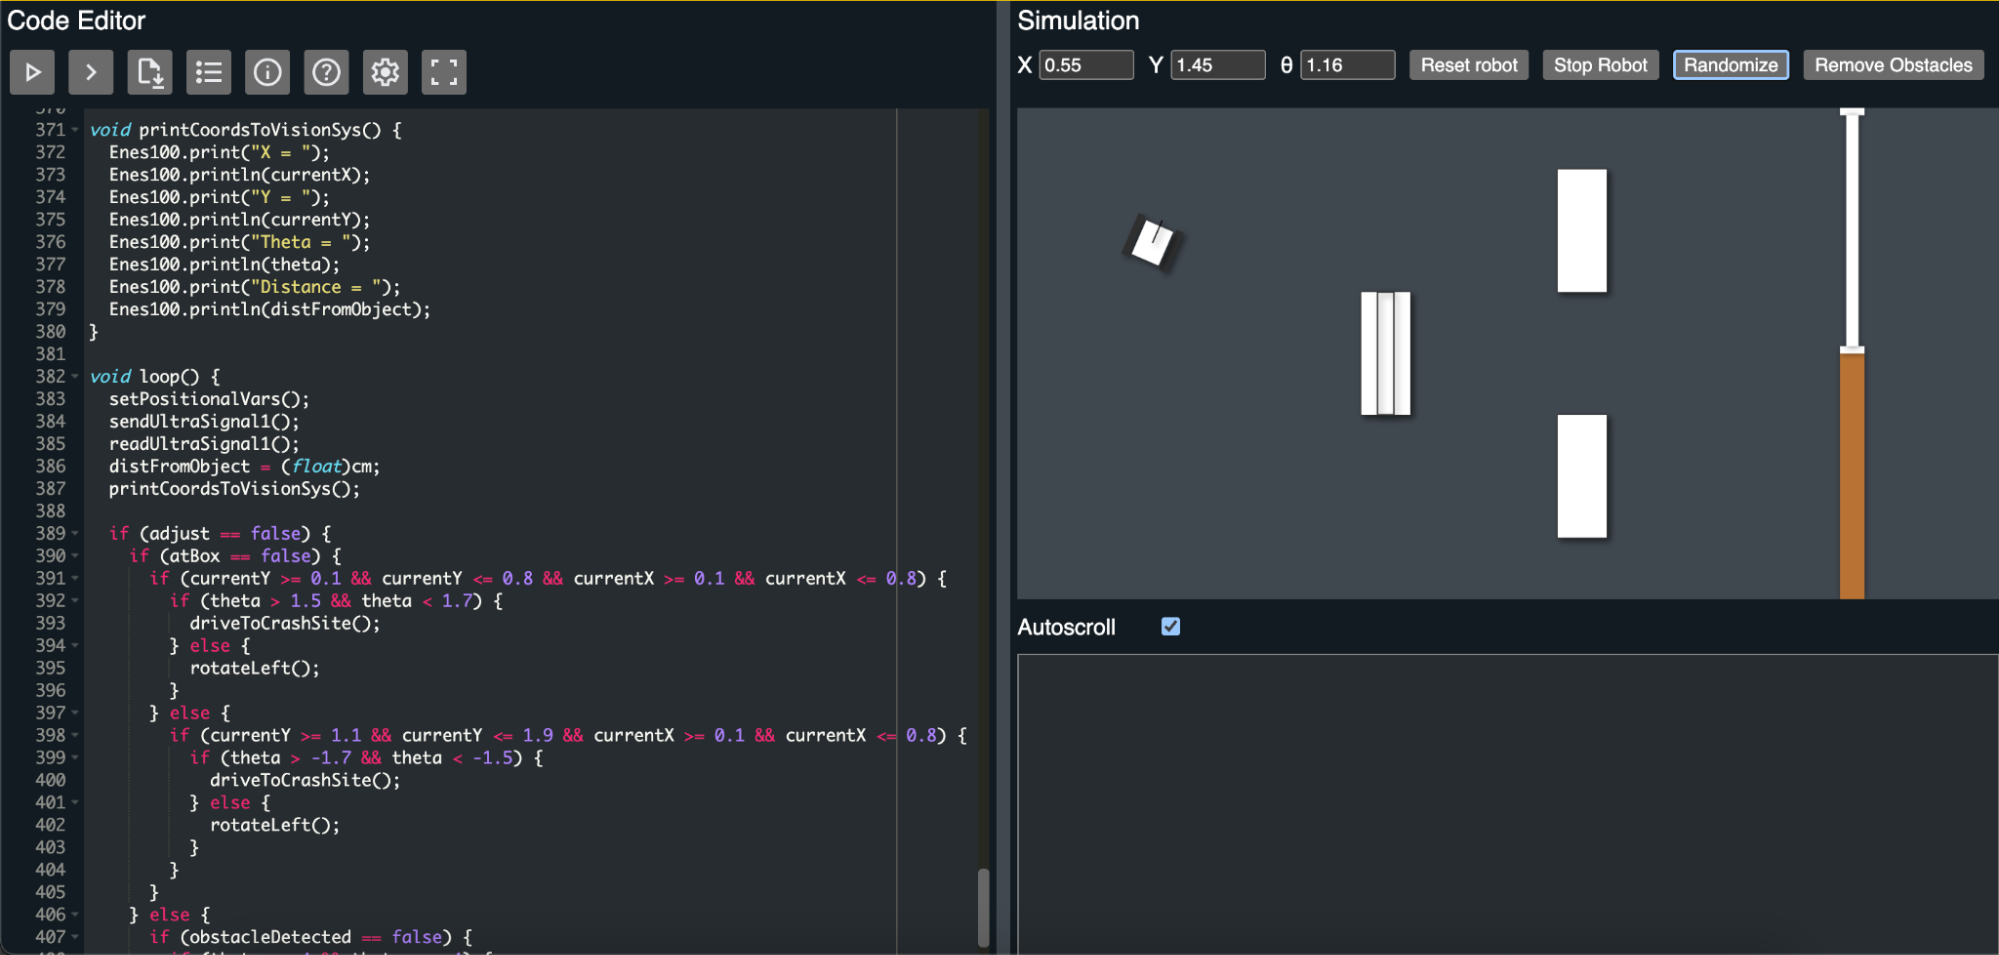Viewport: 1999px width, 955px height.
Task: Open the info circle icon
Action: pos(267,72)
